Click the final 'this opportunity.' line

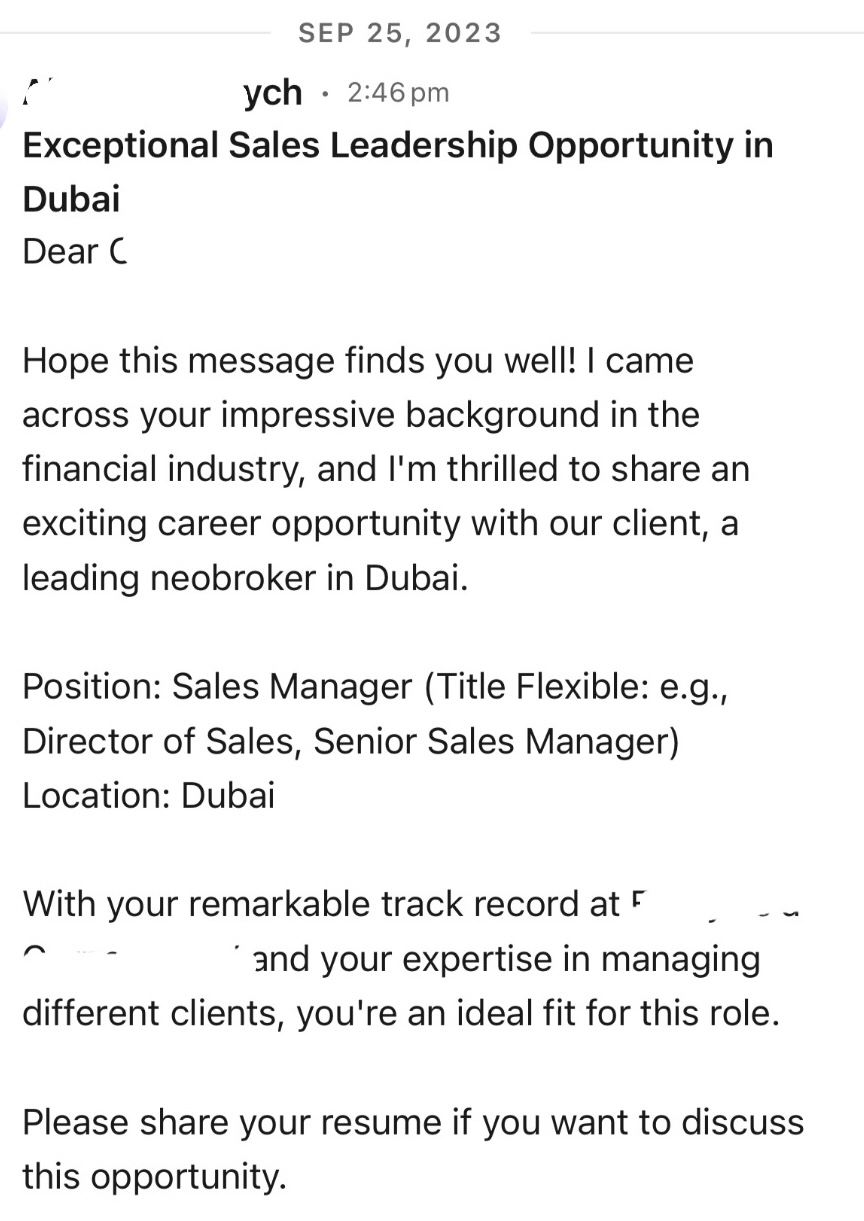154,1176
